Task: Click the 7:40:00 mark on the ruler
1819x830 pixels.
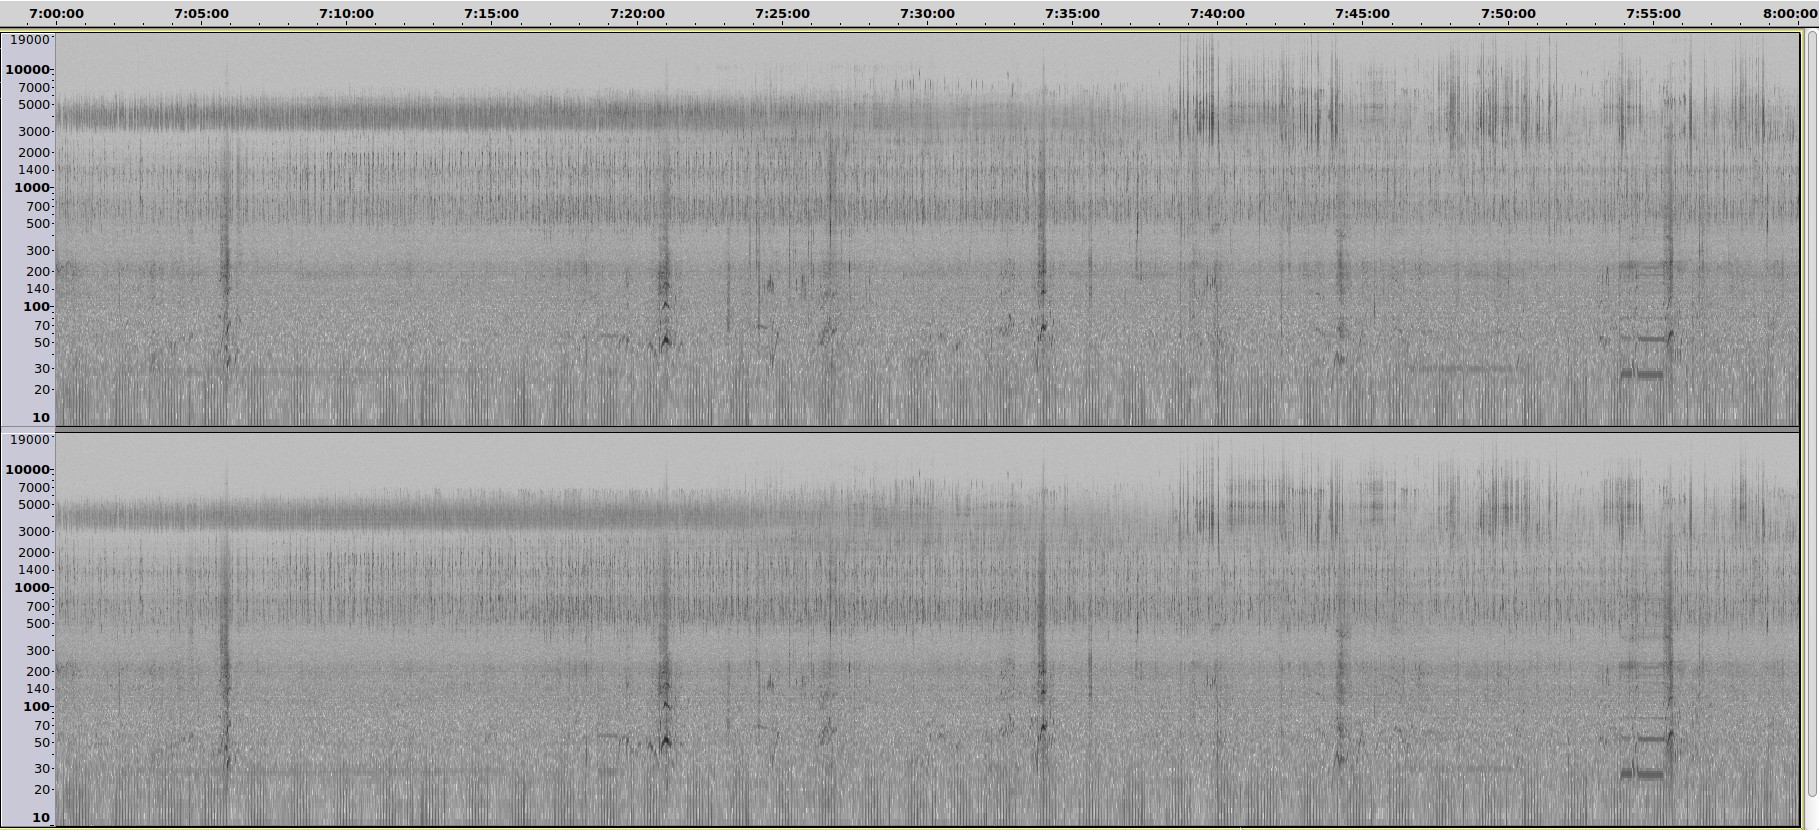Action: pyautogui.click(x=1217, y=14)
